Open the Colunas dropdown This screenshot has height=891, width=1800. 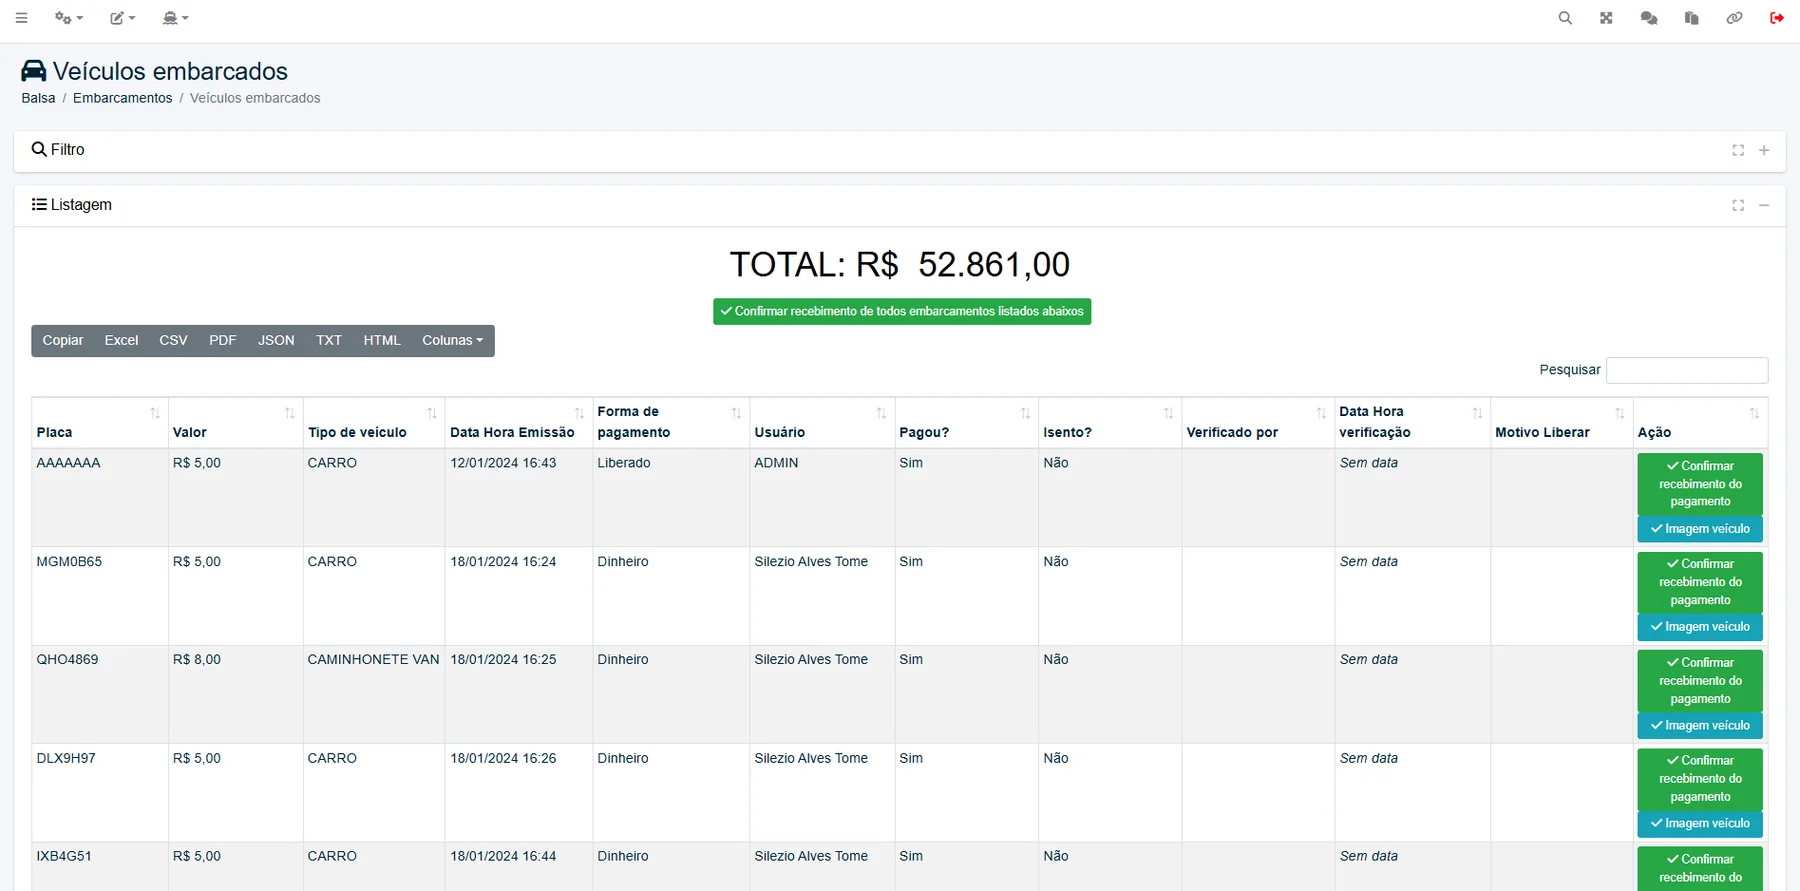click(x=452, y=341)
